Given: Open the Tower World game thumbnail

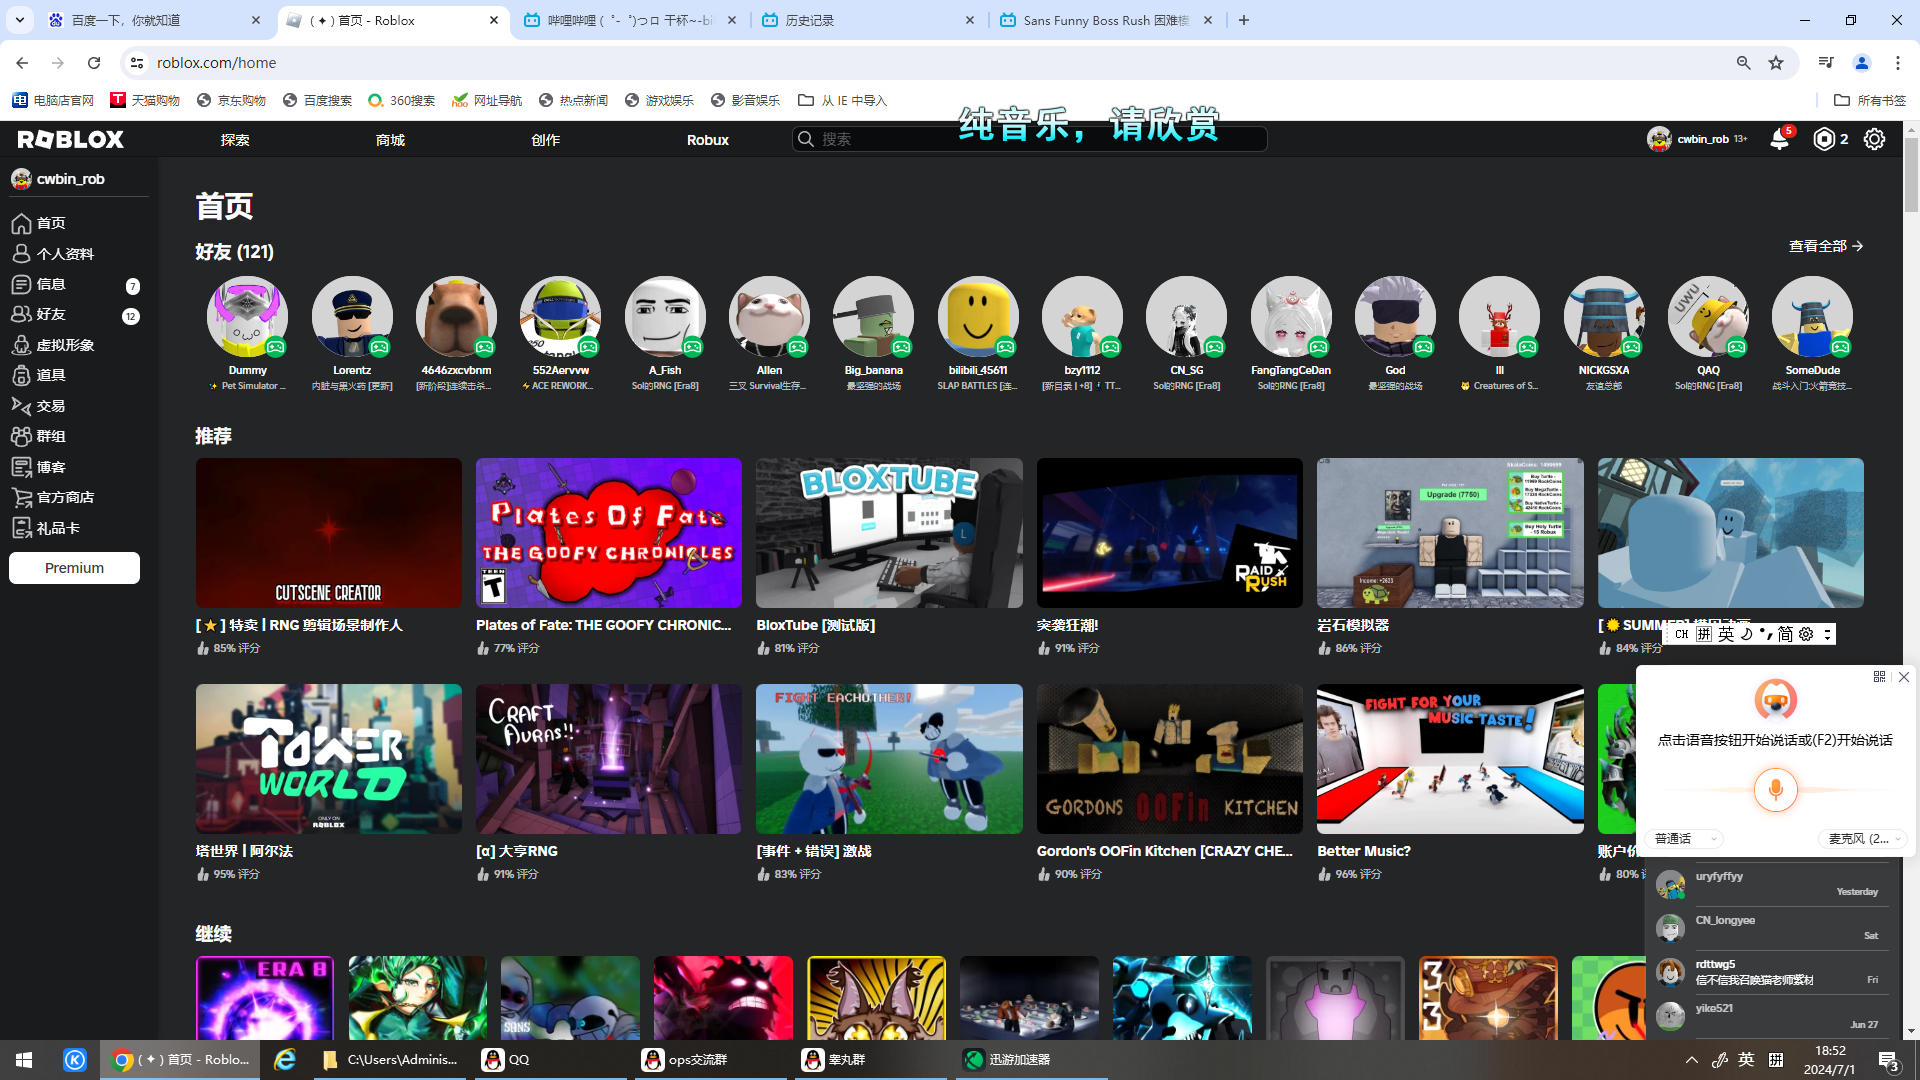Looking at the screenshot, I should (329, 759).
